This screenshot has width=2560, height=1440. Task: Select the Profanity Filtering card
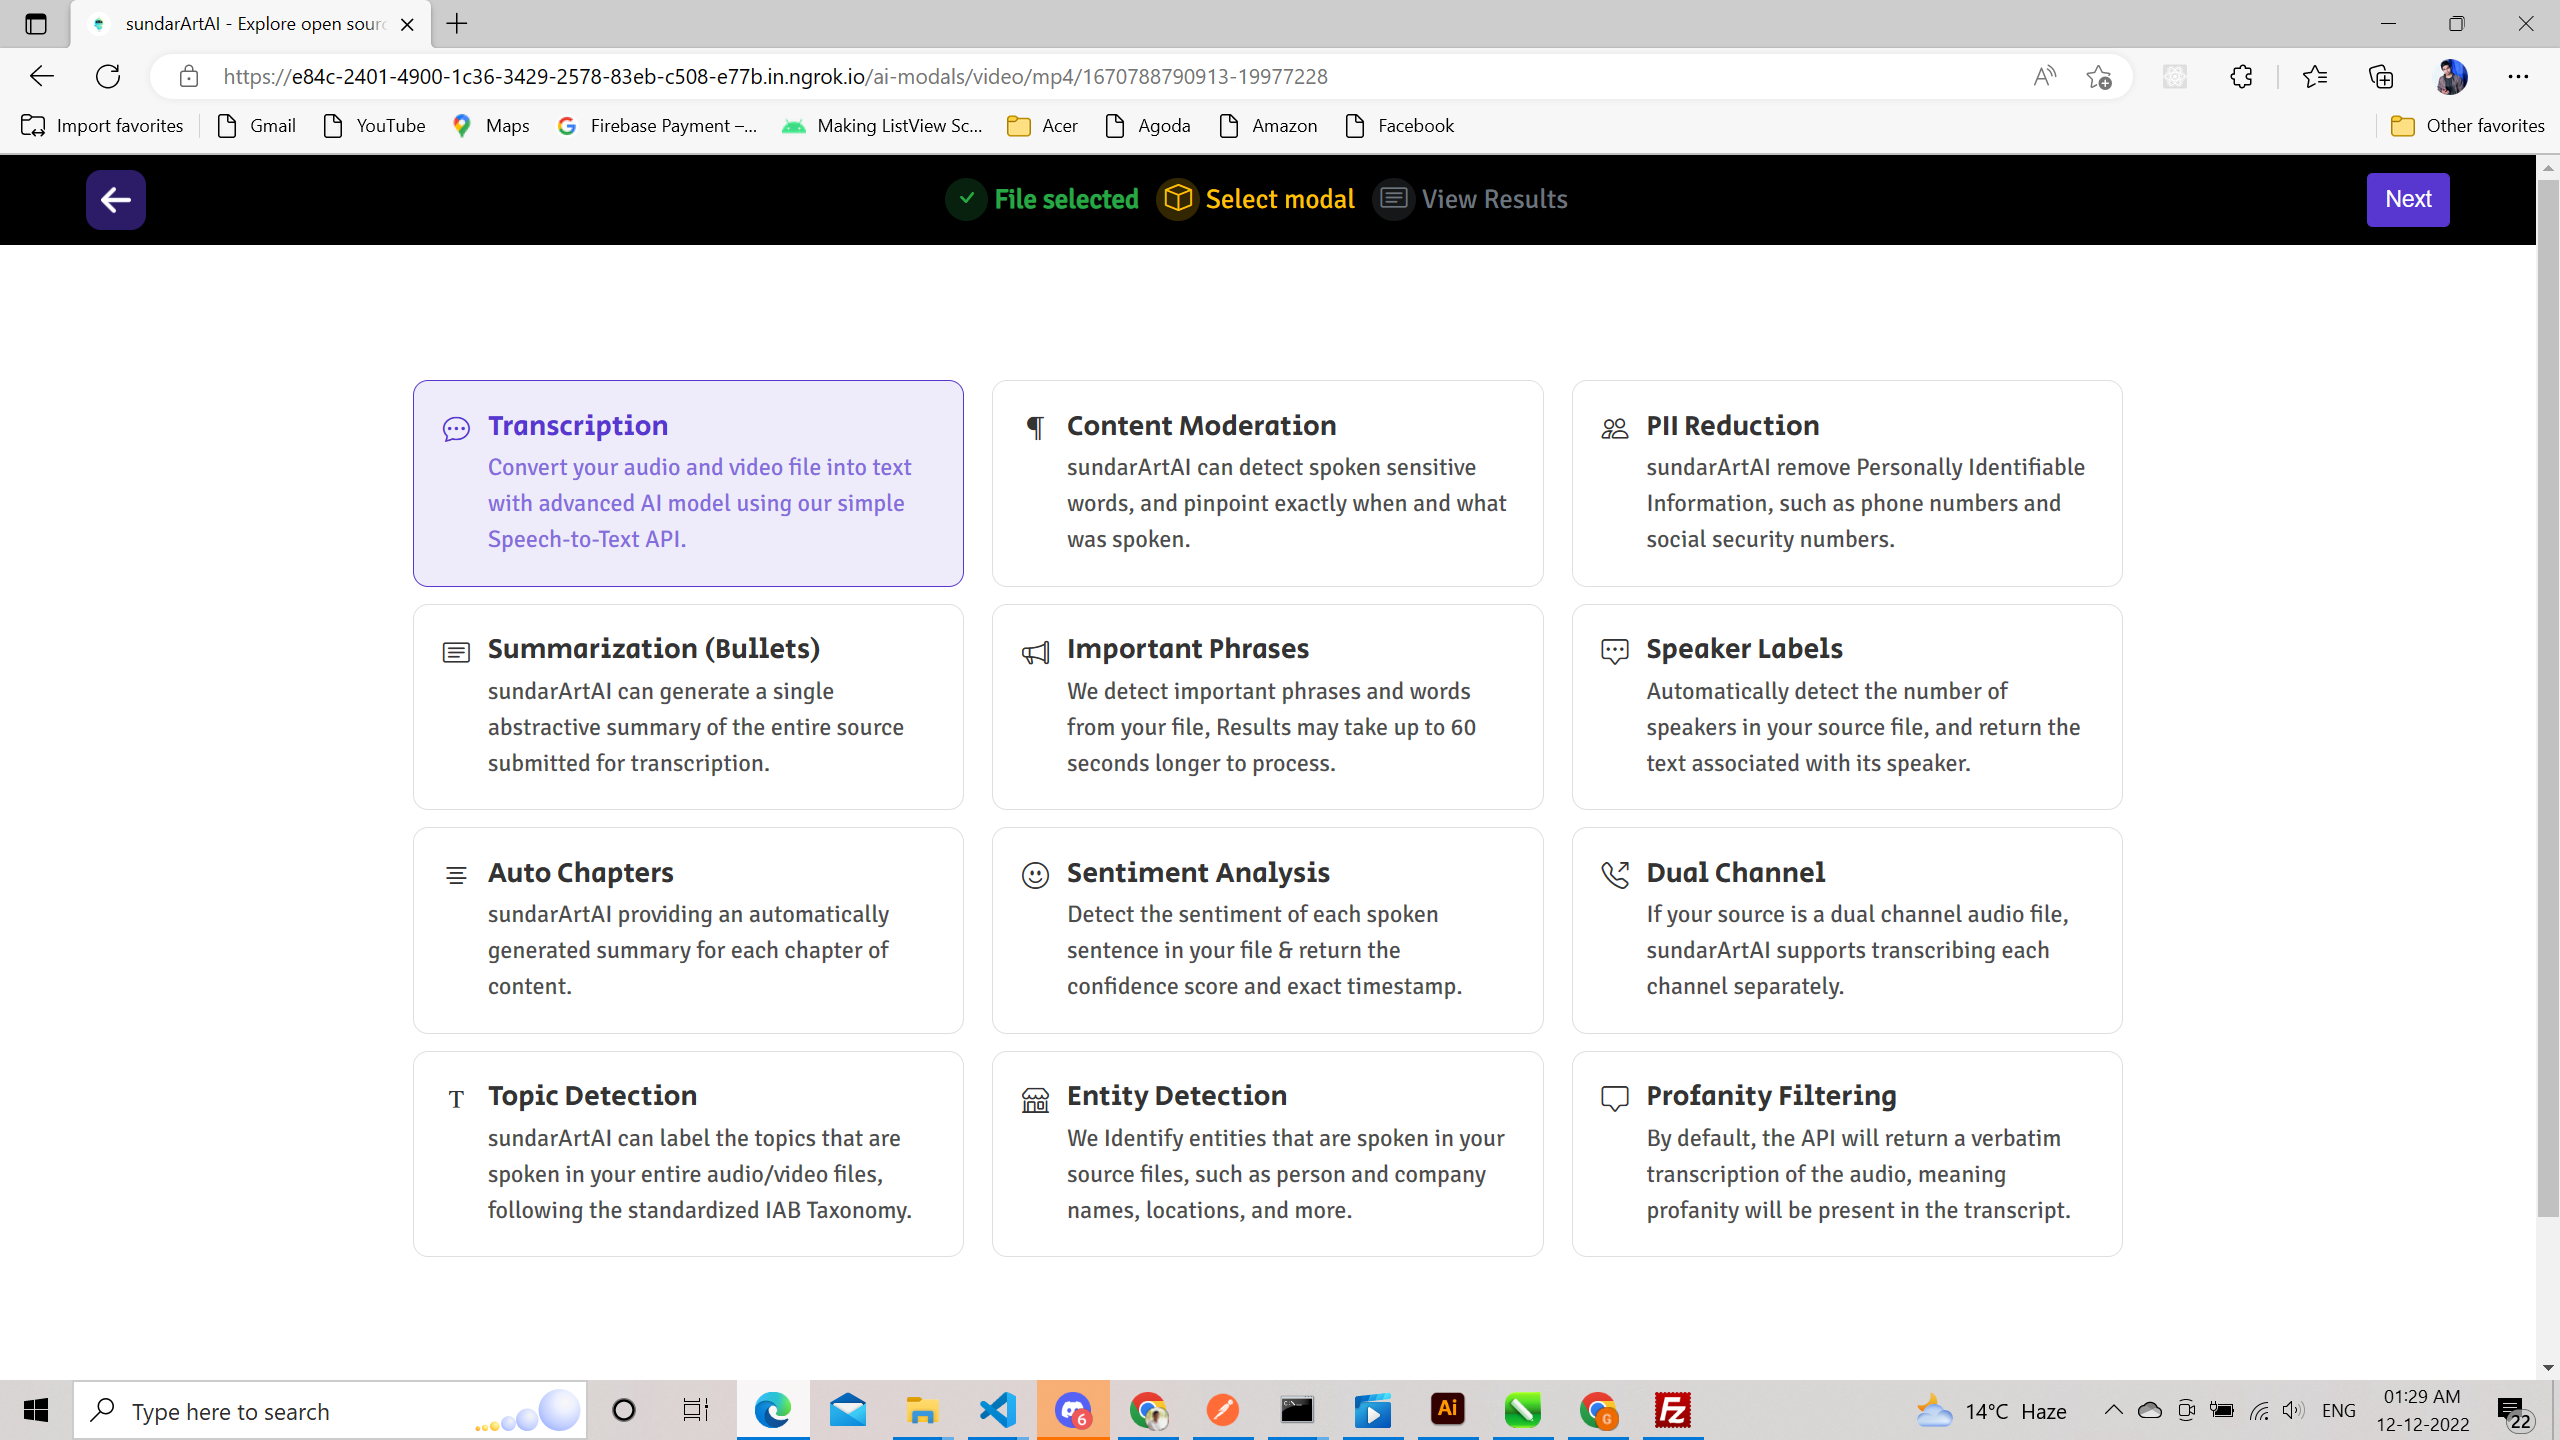1846,1153
